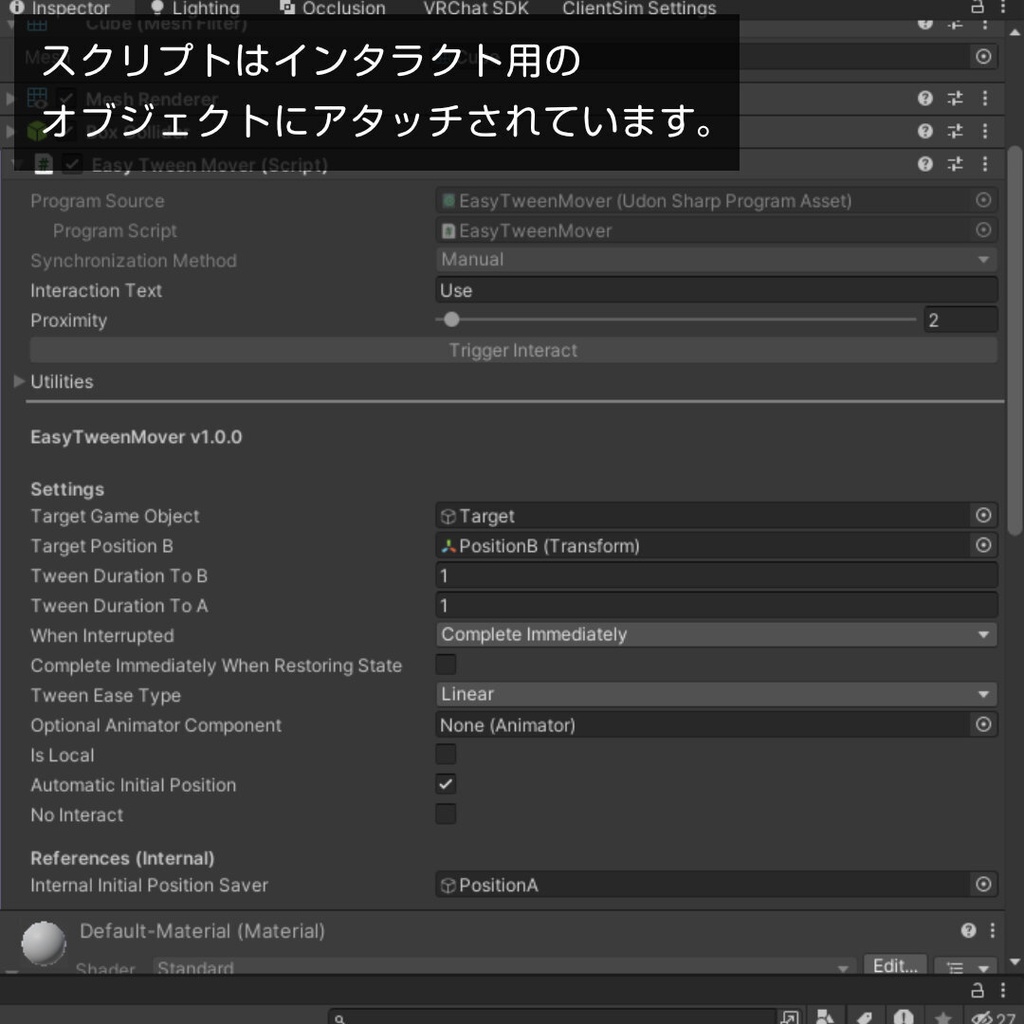Toggle hidden packages visibility icon showing 27
The width and height of the screenshot is (1024, 1024).
[x=993, y=1017]
